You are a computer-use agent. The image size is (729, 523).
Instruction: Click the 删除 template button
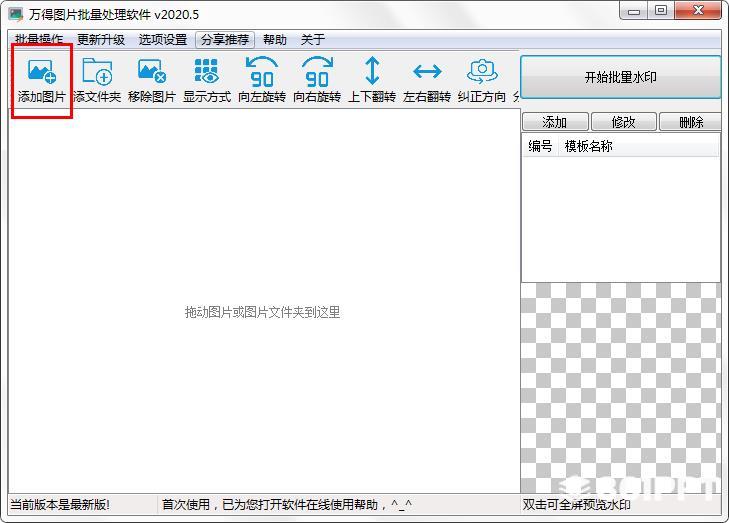coord(691,122)
